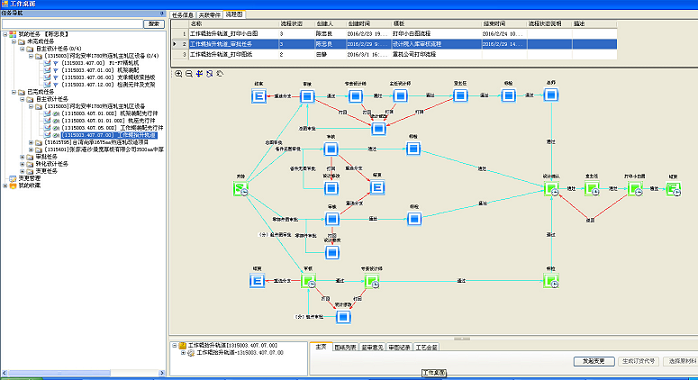Select the green start node in the flowchart

pyautogui.click(x=240, y=189)
